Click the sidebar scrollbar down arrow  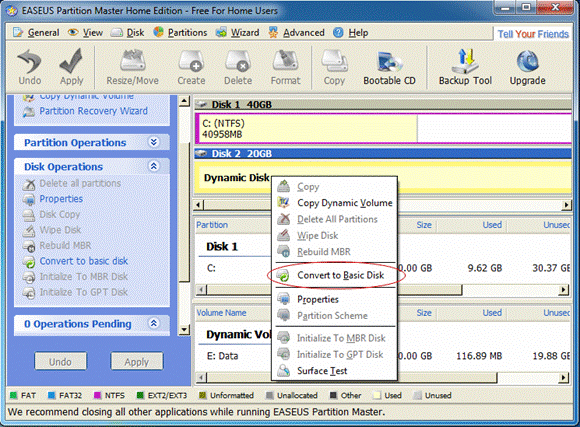coord(184,329)
